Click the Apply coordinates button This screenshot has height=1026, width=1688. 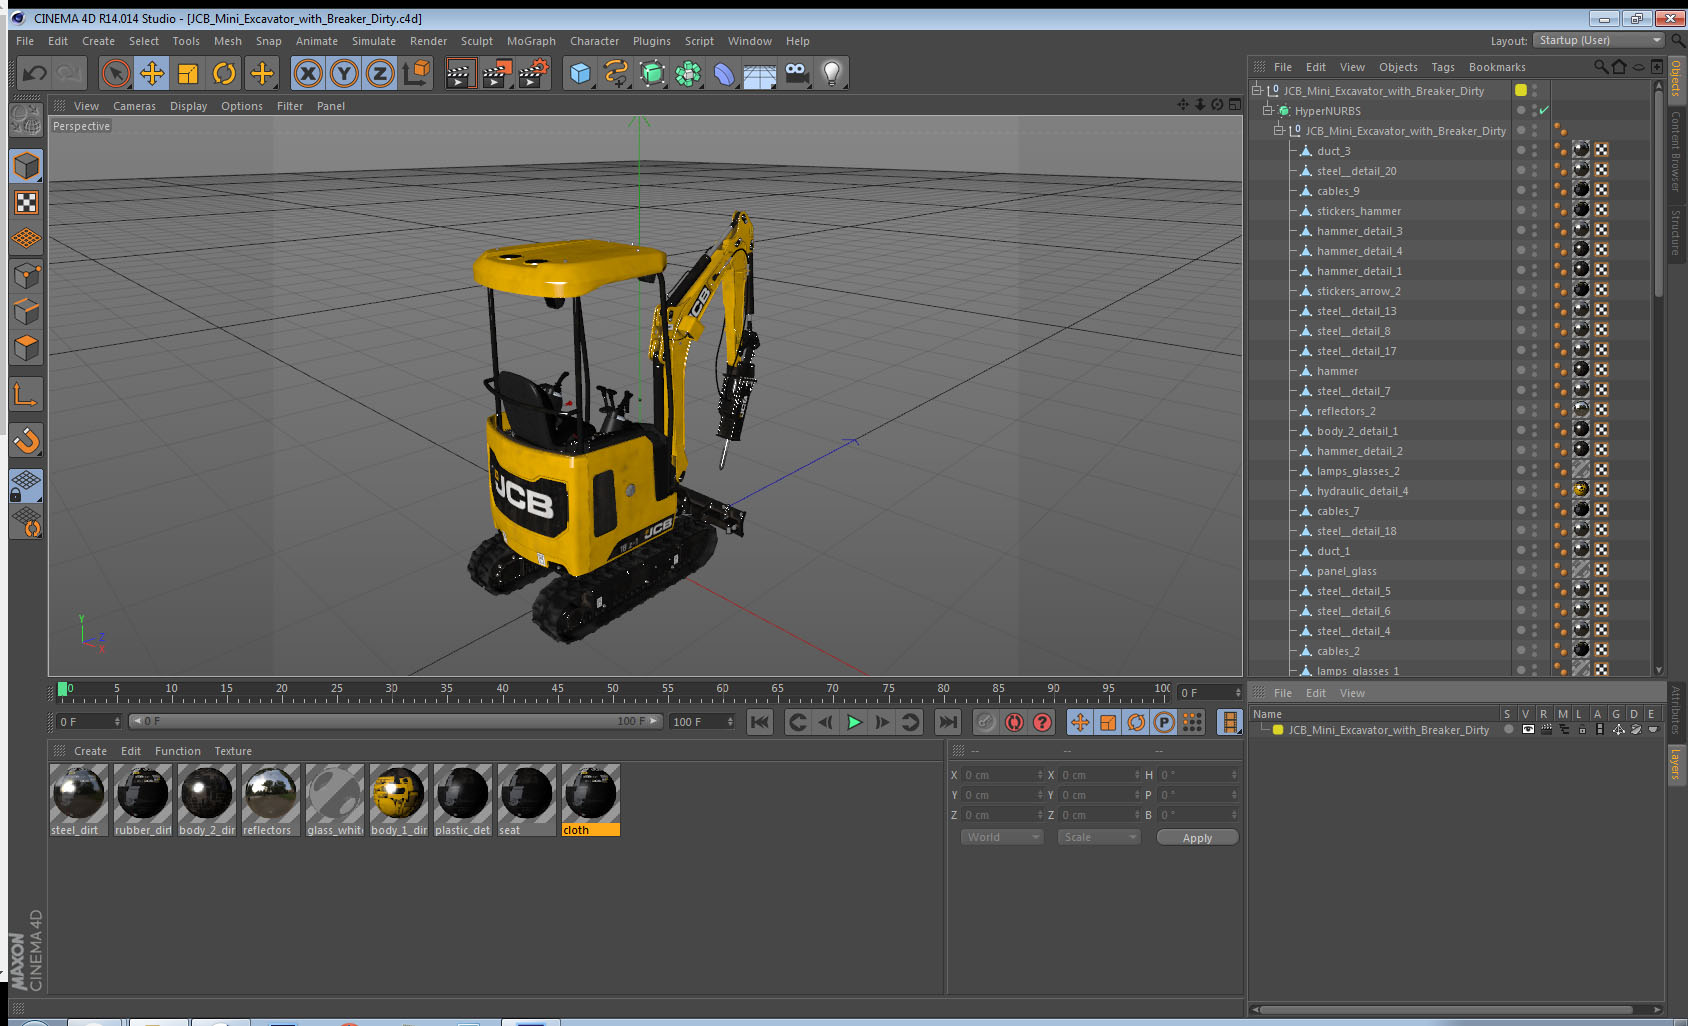point(1197,838)
